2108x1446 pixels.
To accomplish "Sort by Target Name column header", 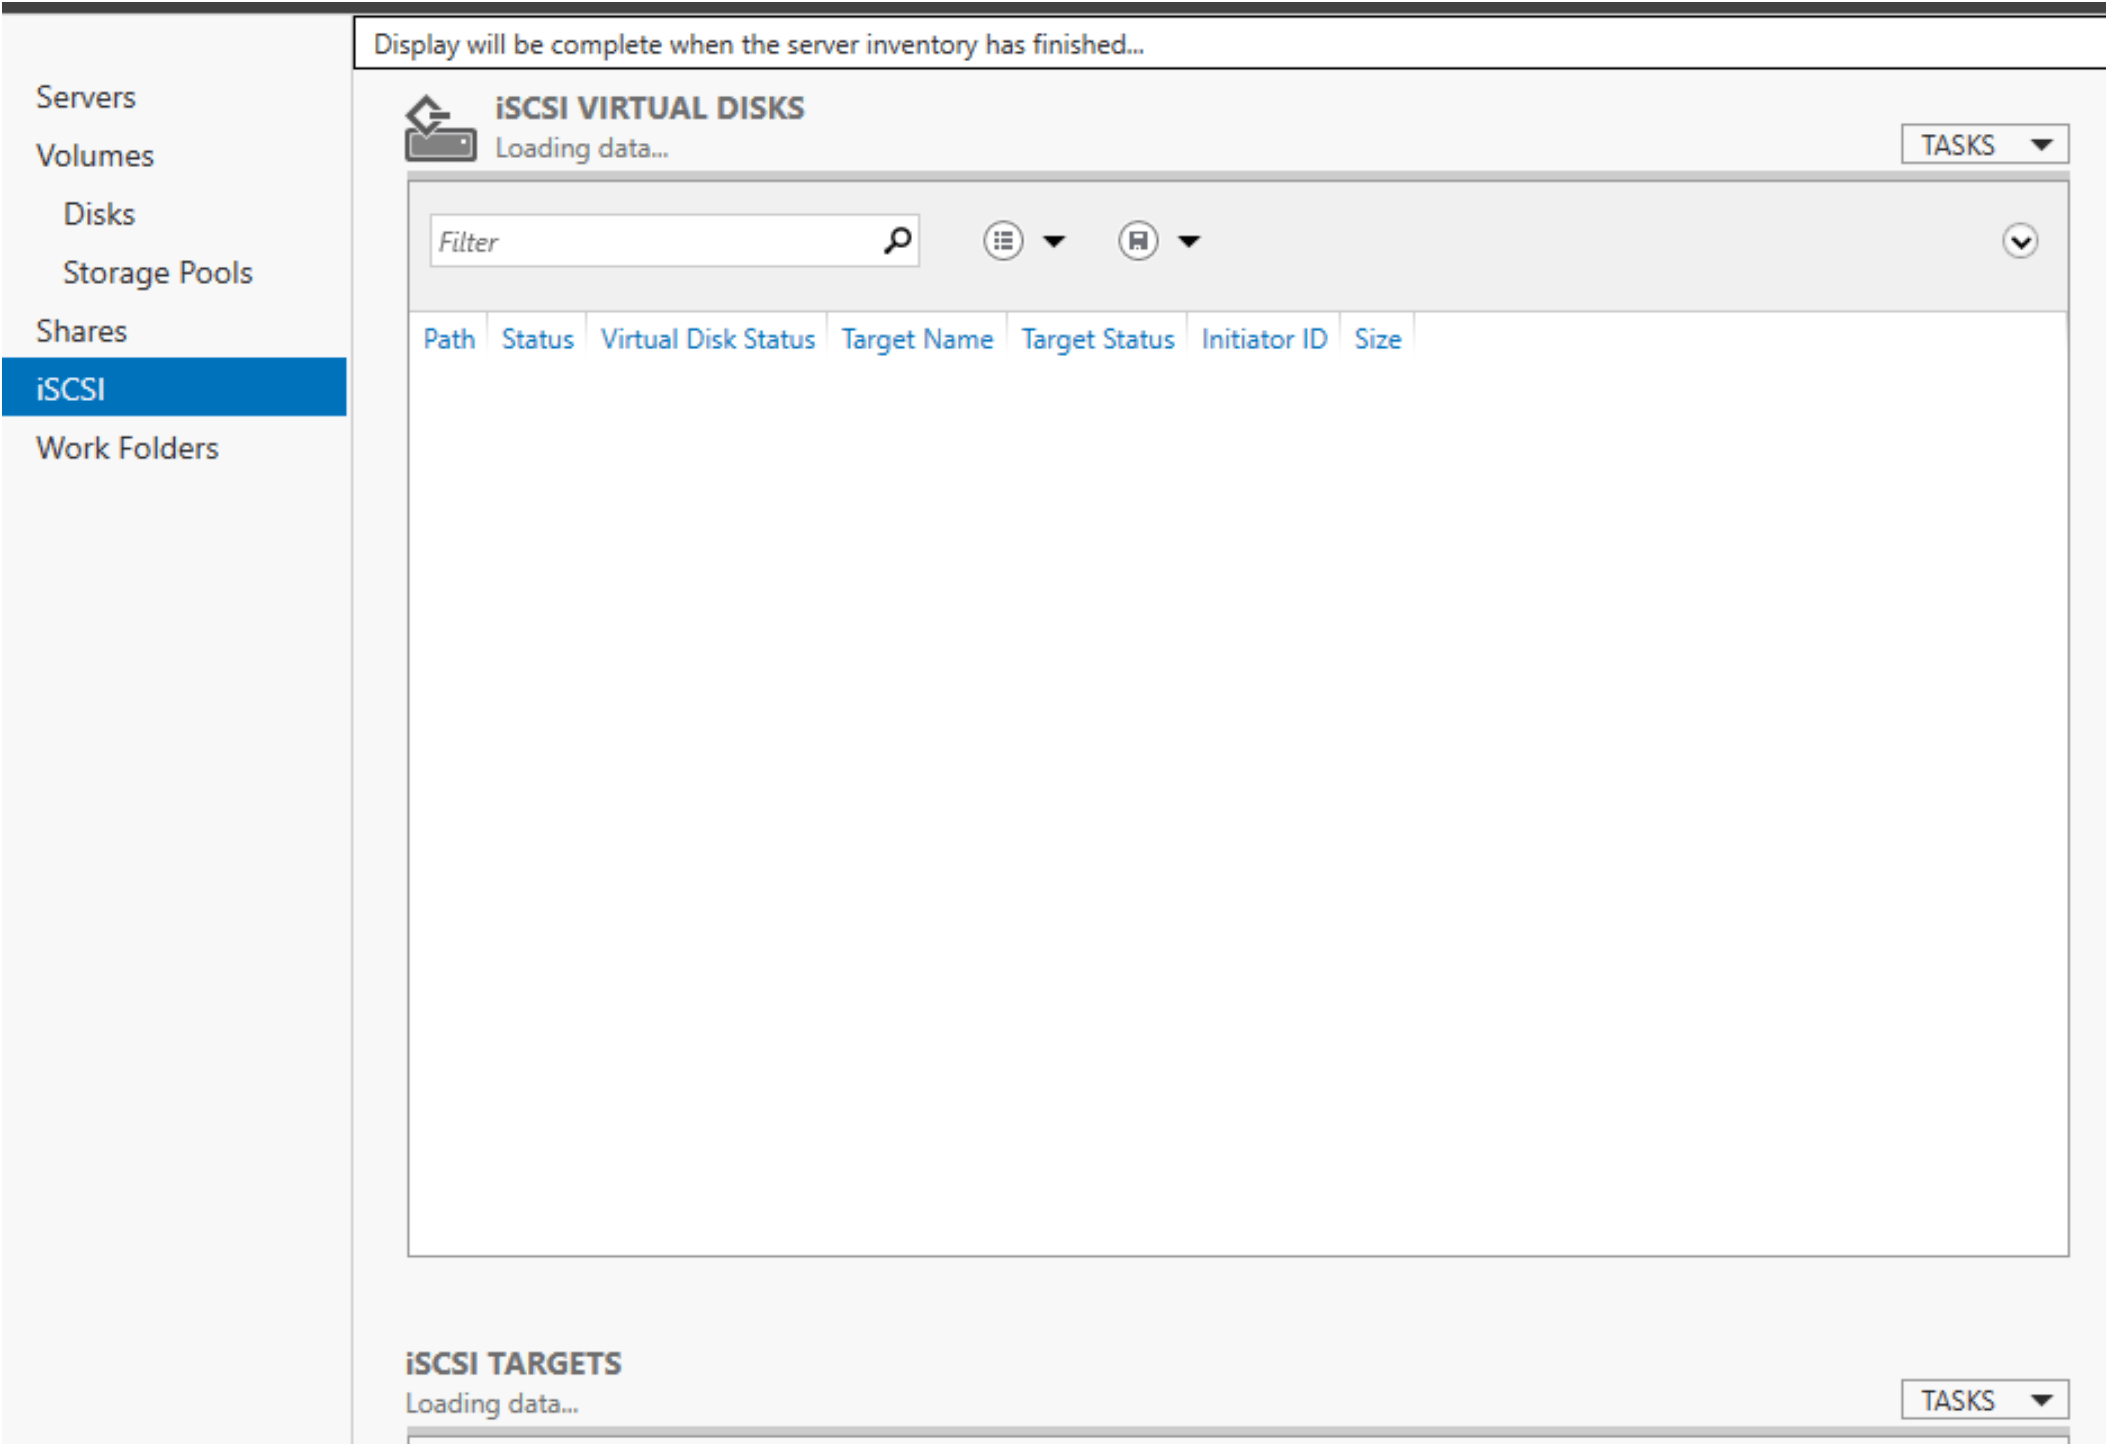I will [x=917, y=339].
